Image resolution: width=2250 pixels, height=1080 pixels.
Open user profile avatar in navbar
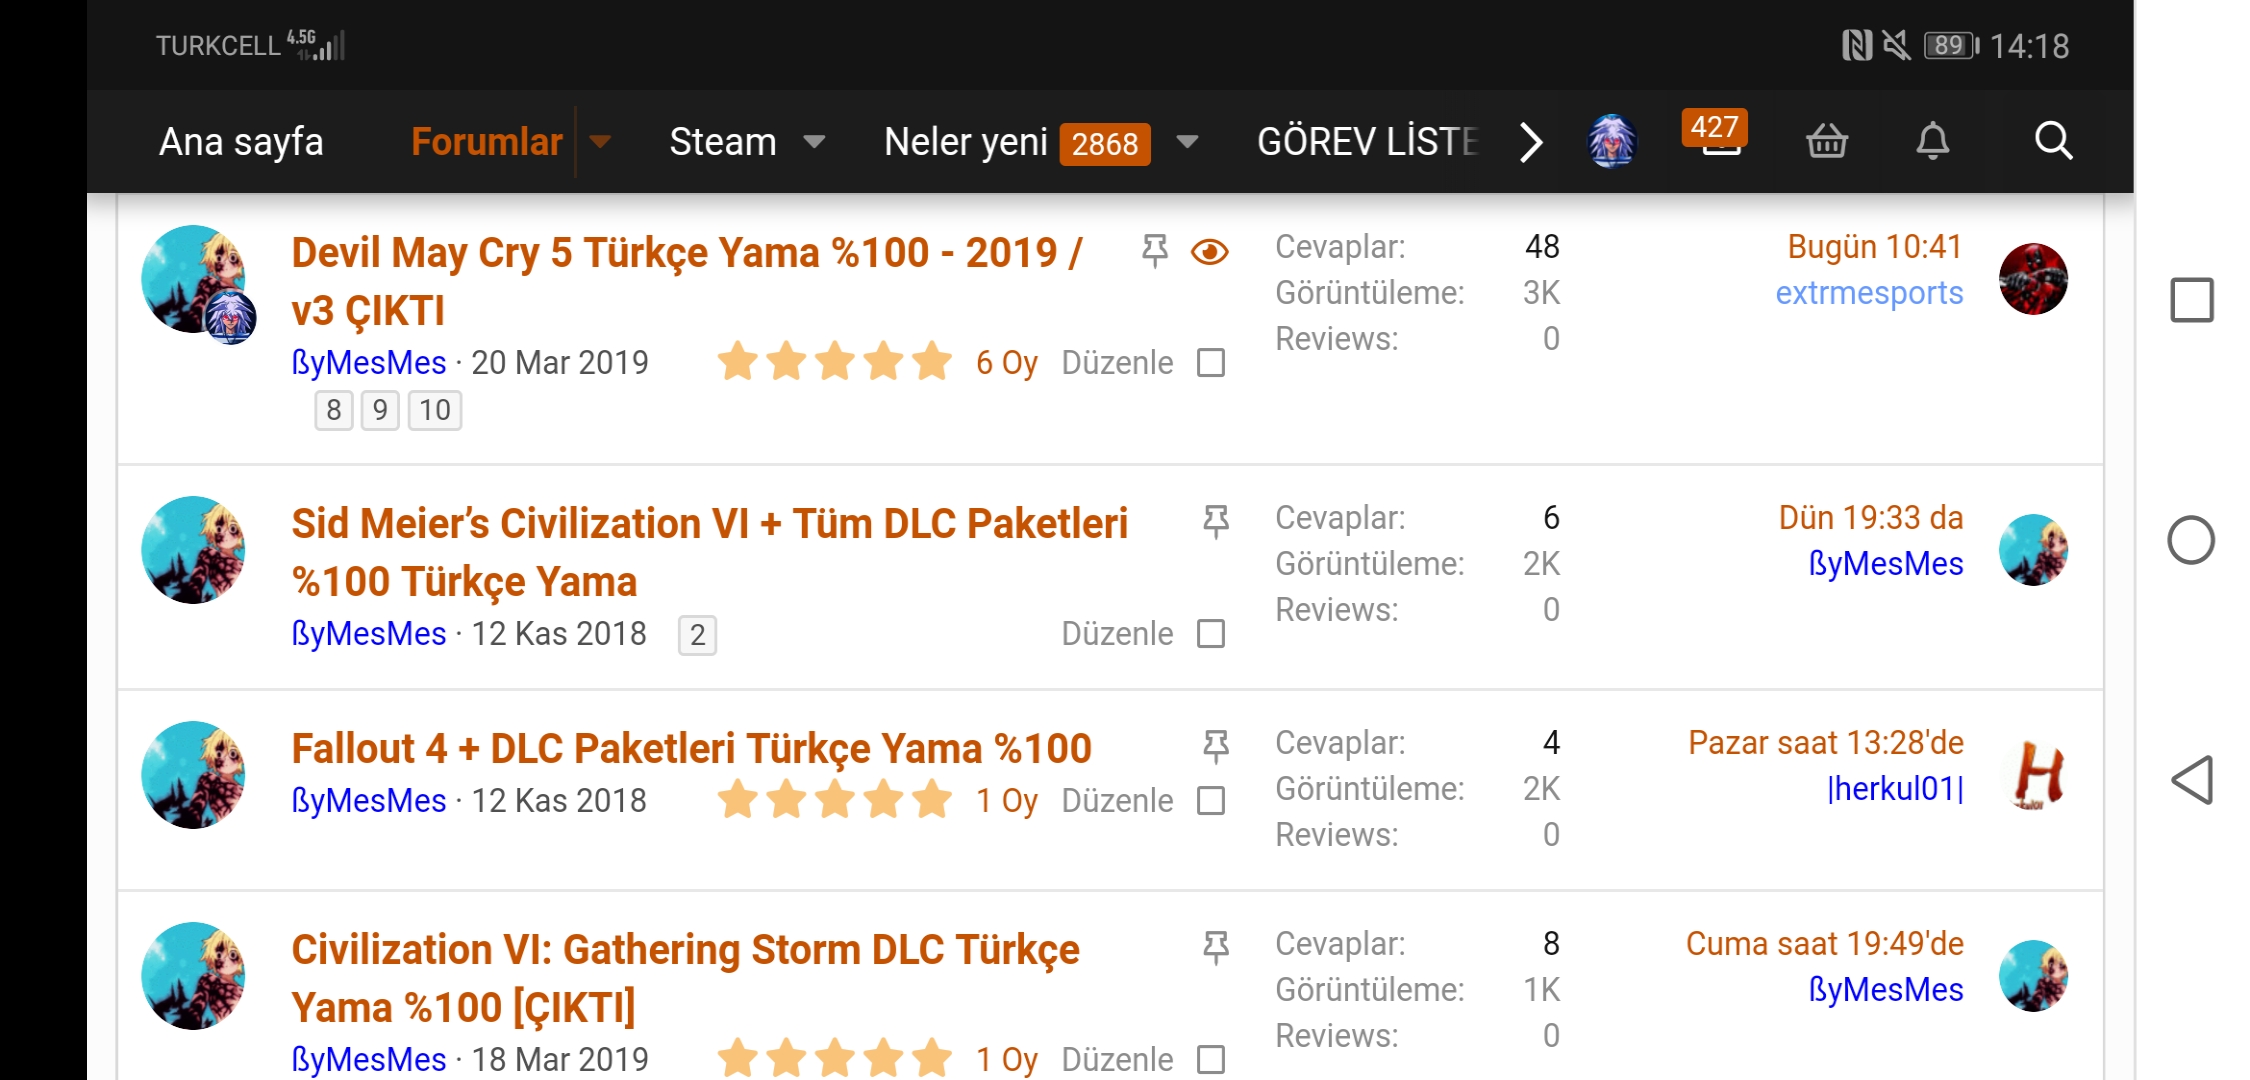tap(1612, 141)
